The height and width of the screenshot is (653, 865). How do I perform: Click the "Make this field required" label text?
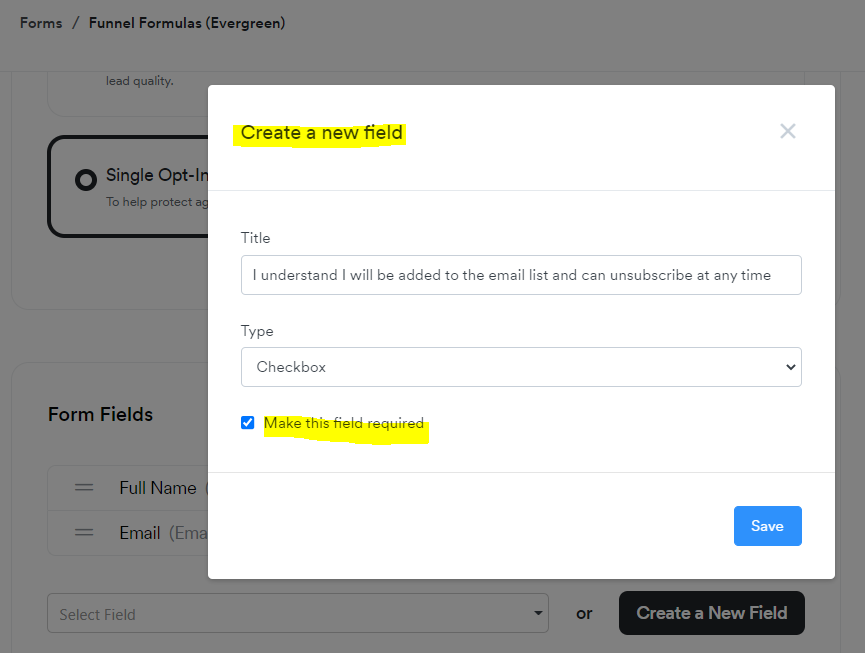(344, 423)
